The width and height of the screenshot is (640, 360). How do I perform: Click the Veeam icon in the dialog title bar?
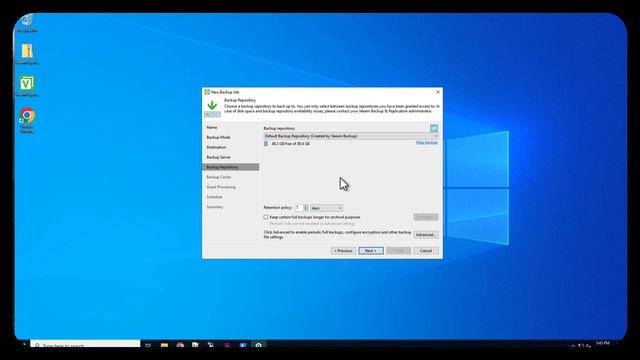(207, 92)
